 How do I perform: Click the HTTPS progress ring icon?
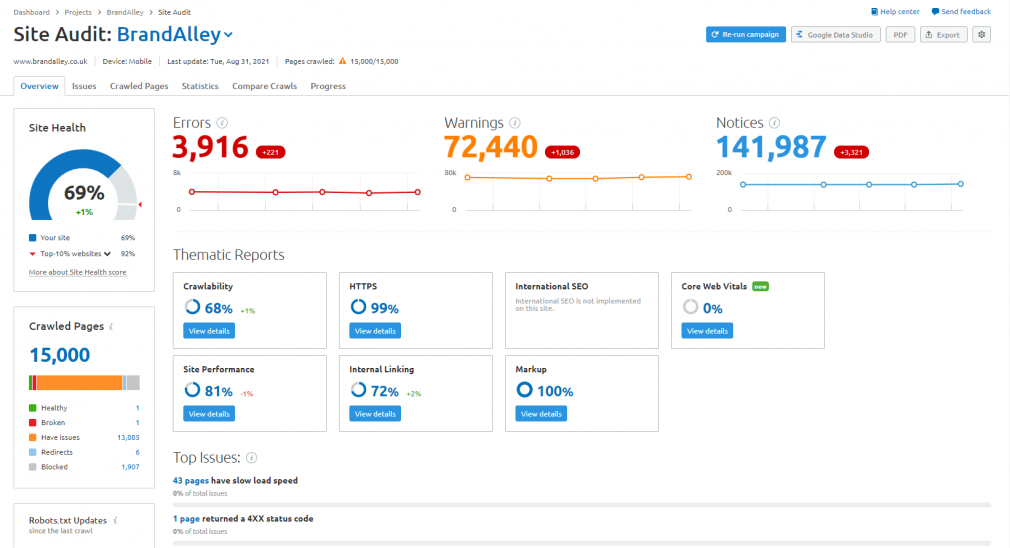tap(358, 307)
